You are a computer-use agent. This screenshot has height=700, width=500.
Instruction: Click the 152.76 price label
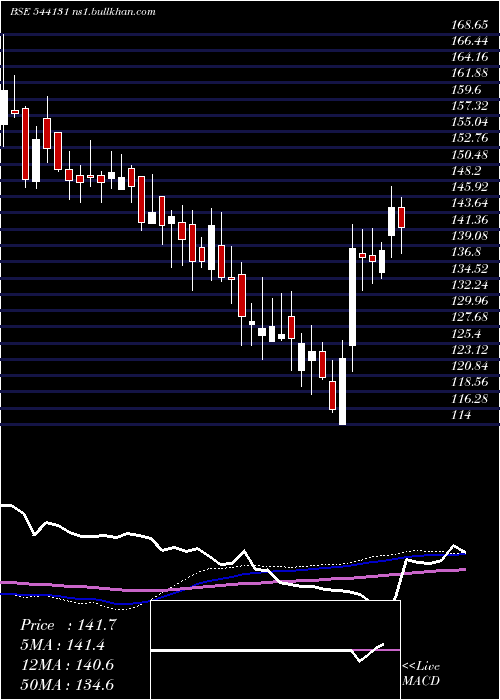point(470,138)
